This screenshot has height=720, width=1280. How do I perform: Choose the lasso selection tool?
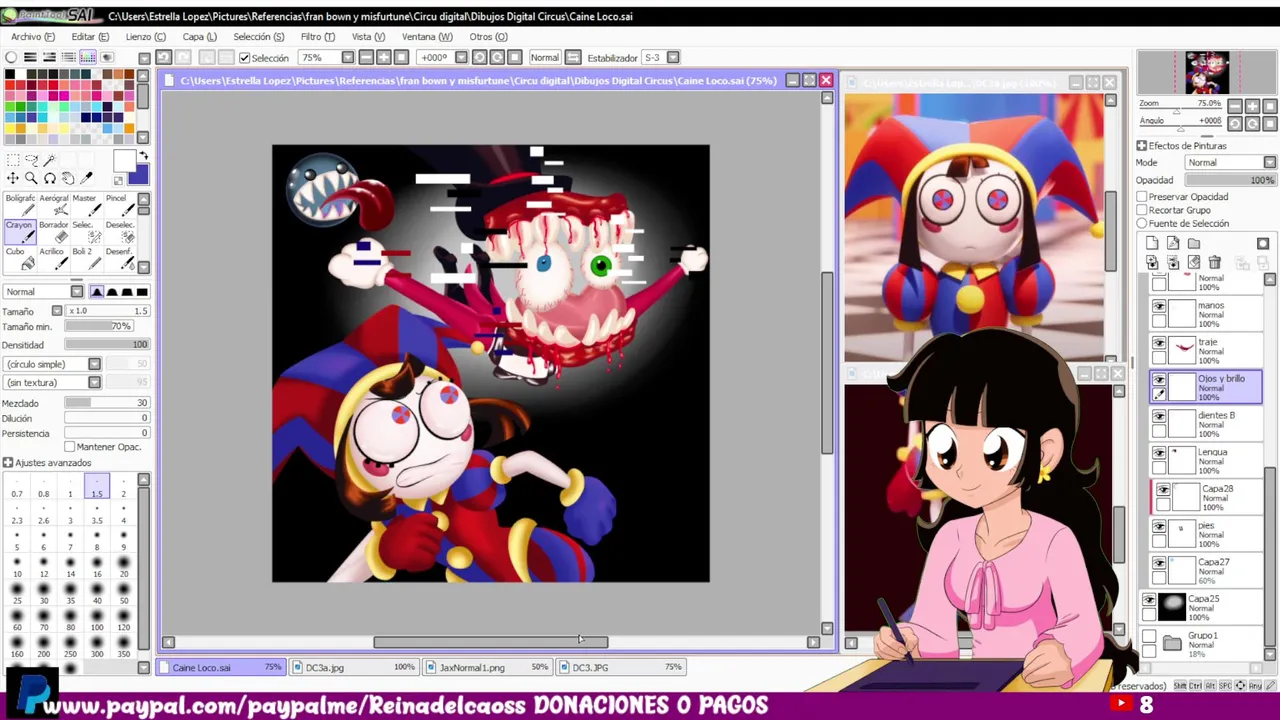click(31, 160)
